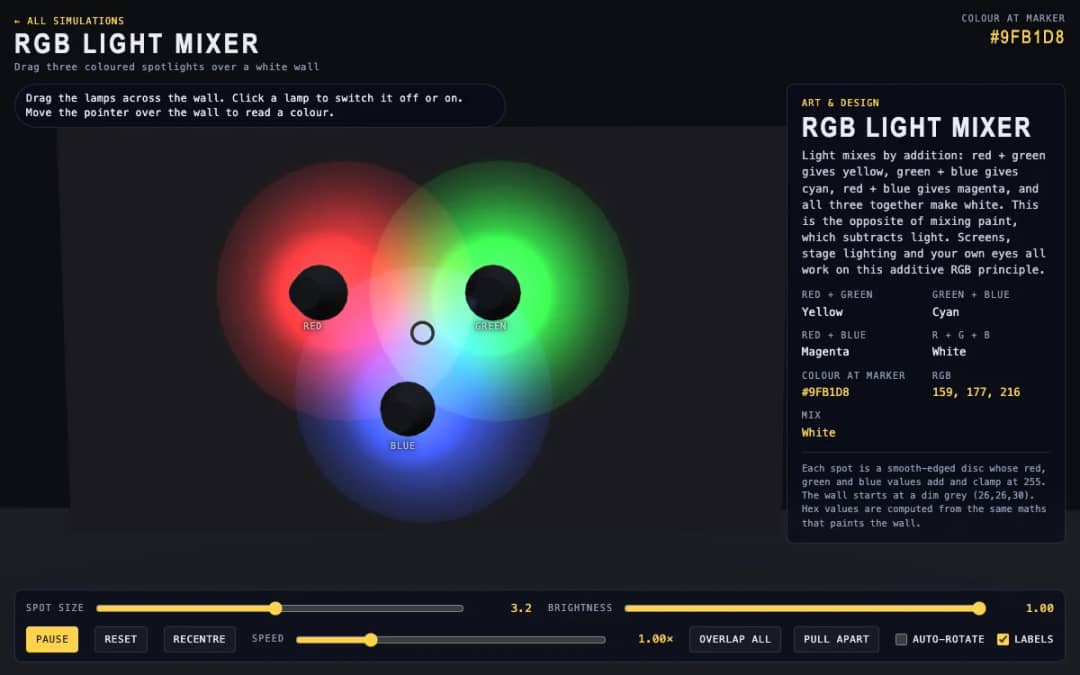Toggle the green lamp off

(x=492, y=292)
